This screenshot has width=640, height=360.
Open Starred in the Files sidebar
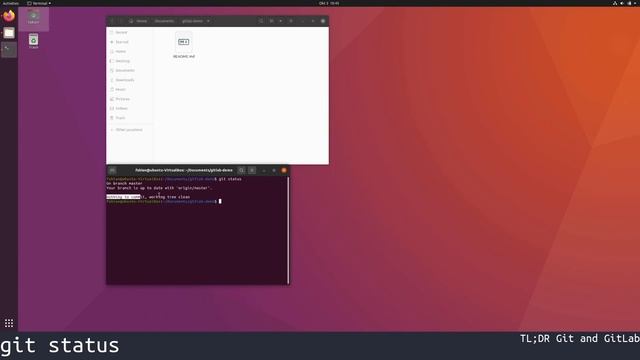(x=122, y=42)
